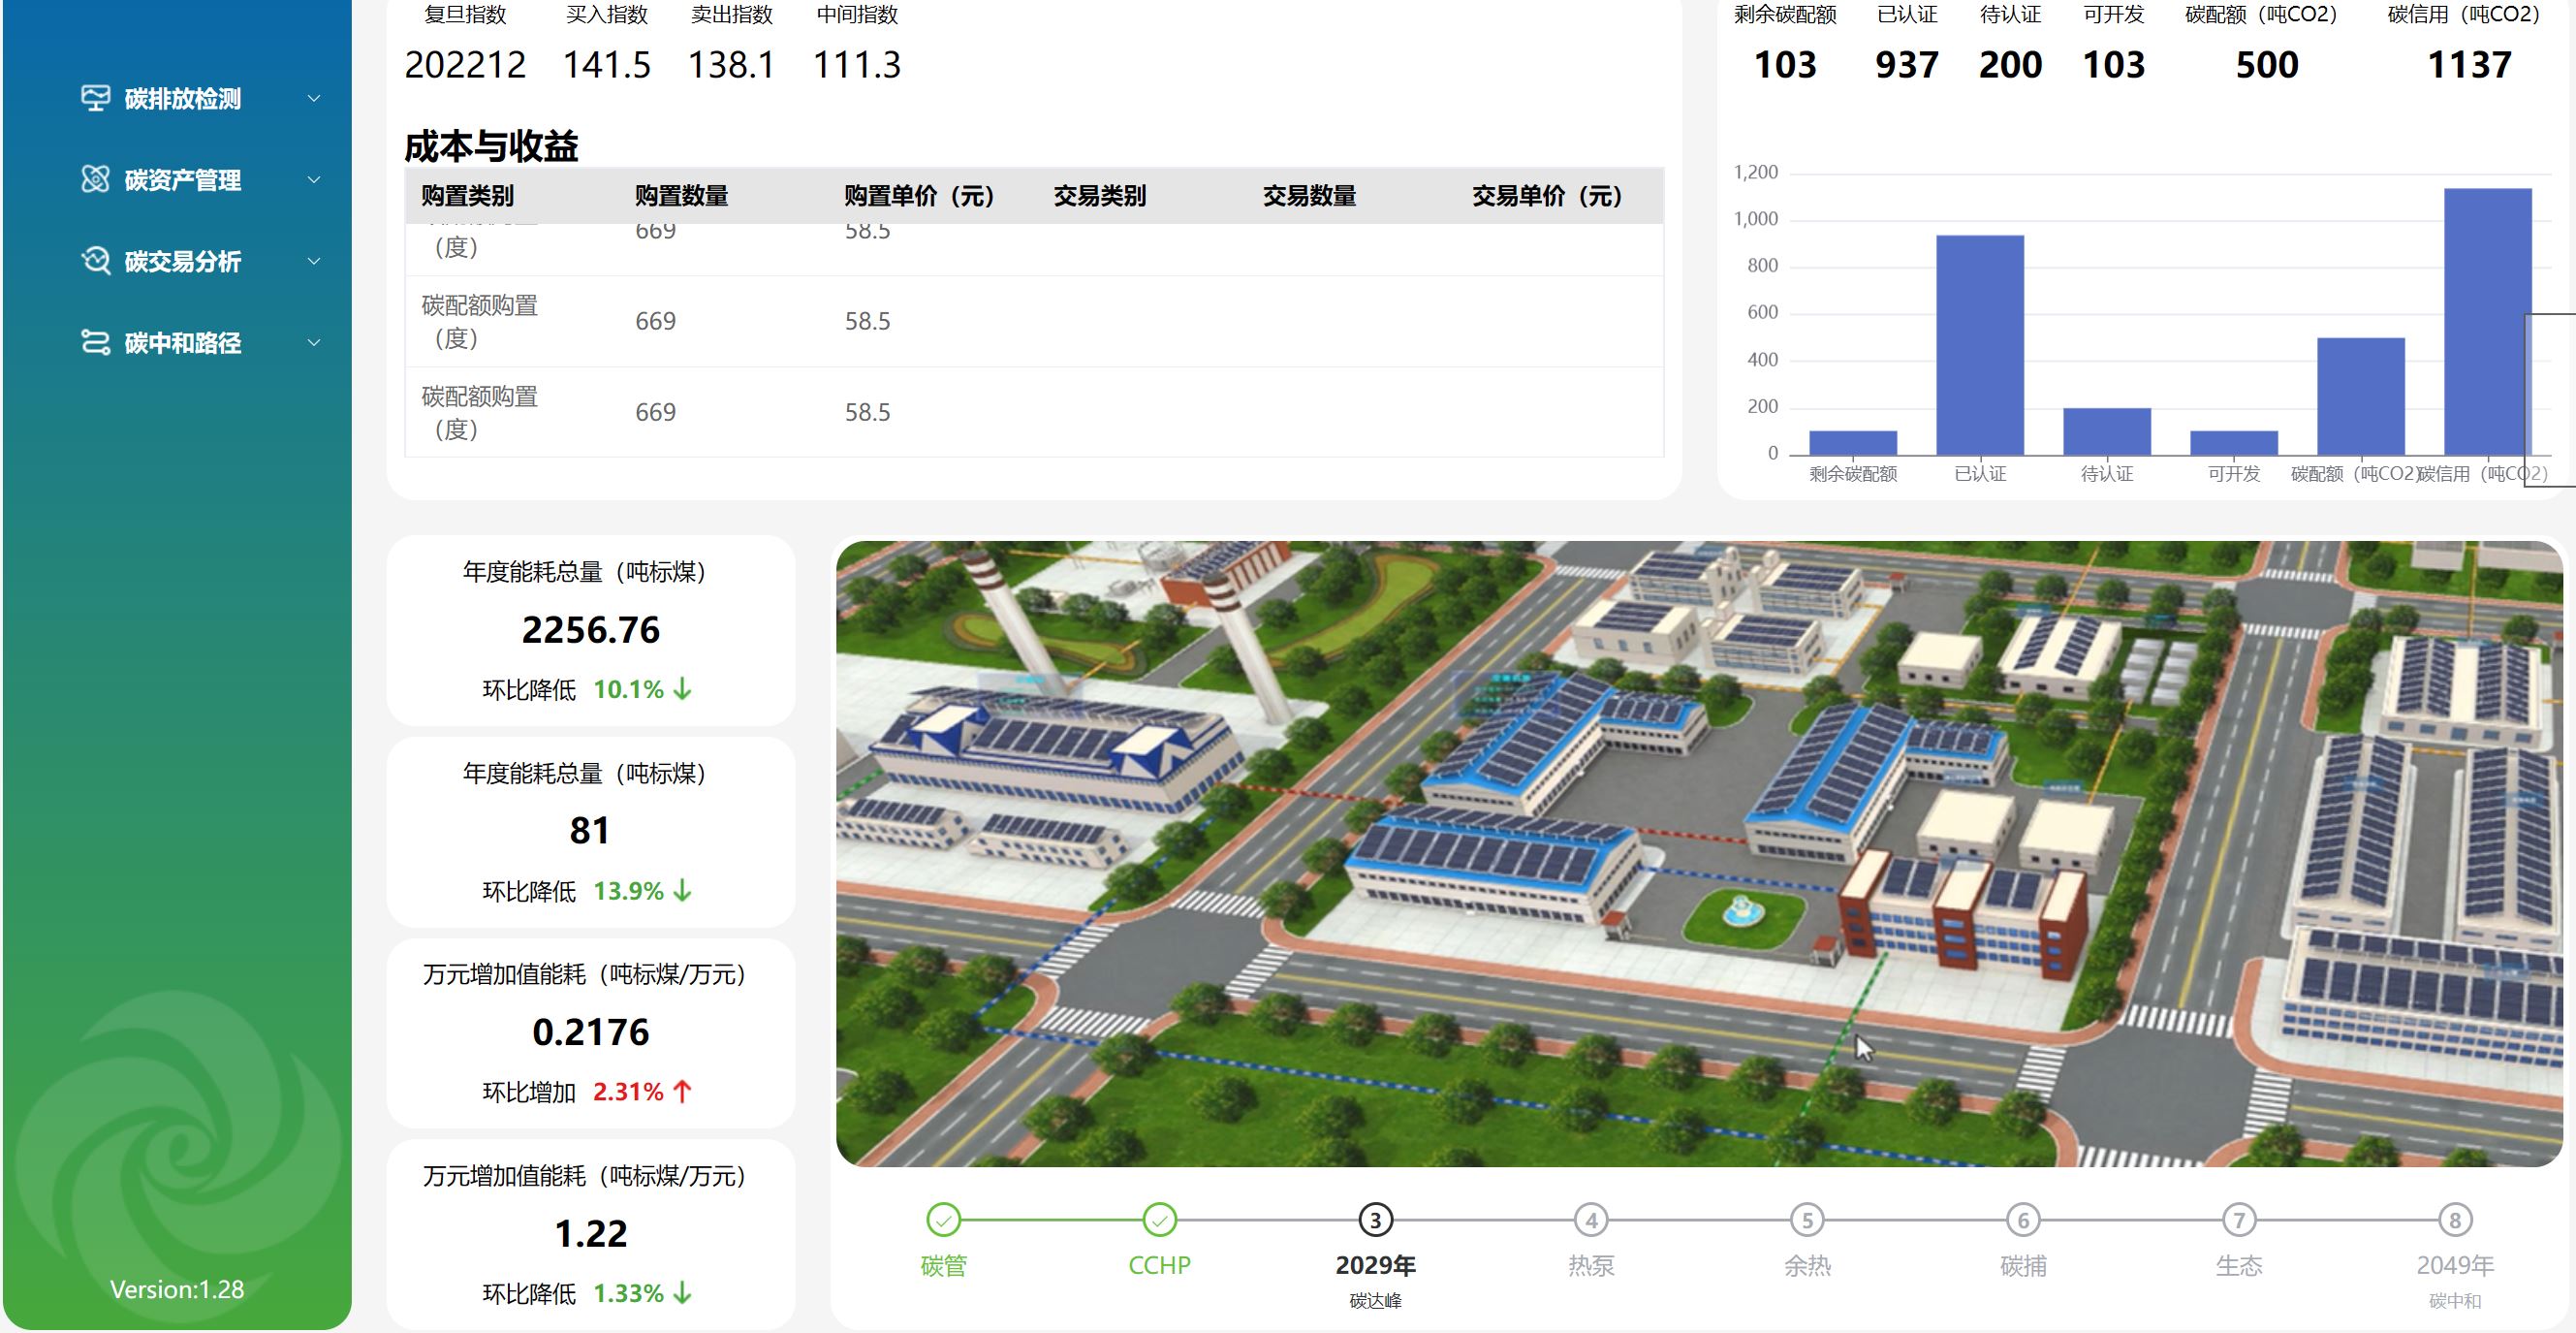
Task: Open the 碳交易分析 menu item
Action: click(182, 262)
